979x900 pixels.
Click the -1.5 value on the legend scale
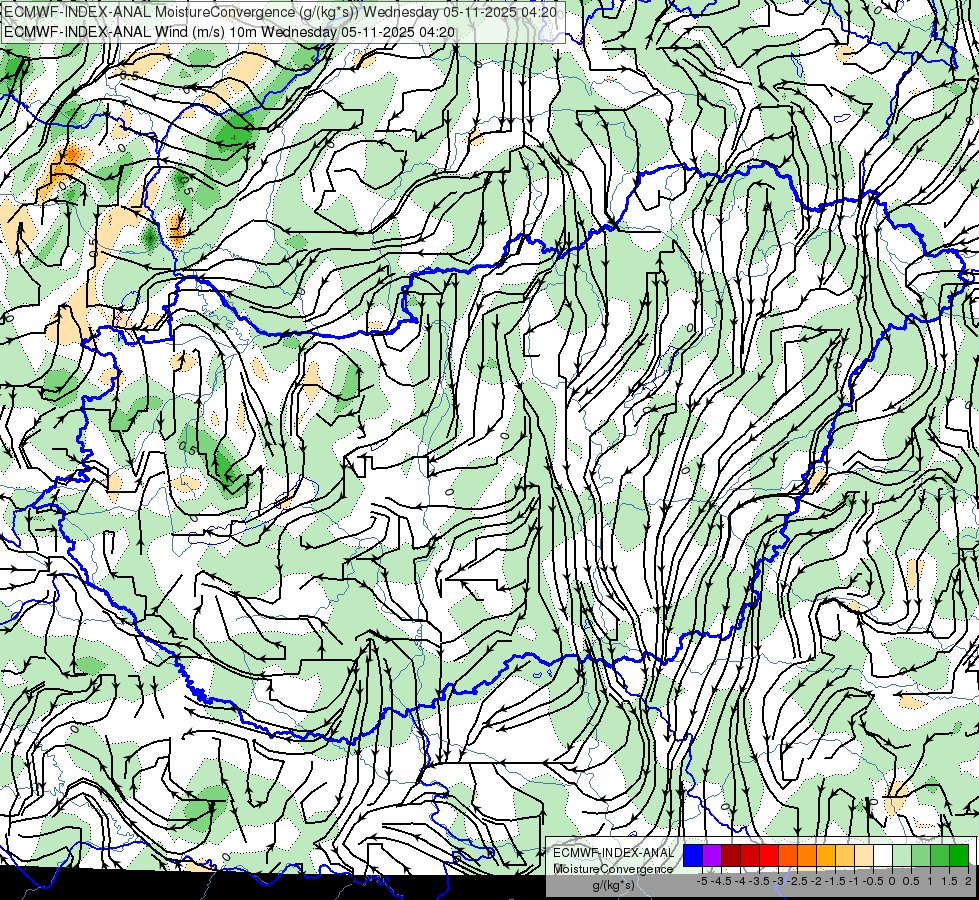coord(835,881)
